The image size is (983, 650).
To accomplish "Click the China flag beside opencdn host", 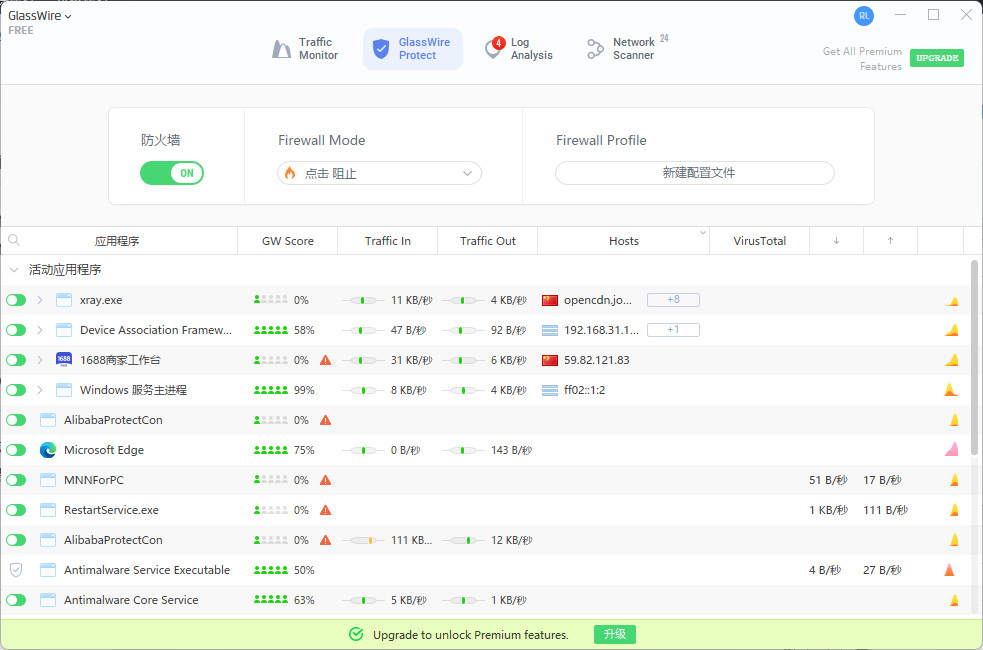I will tap(549, 300).
